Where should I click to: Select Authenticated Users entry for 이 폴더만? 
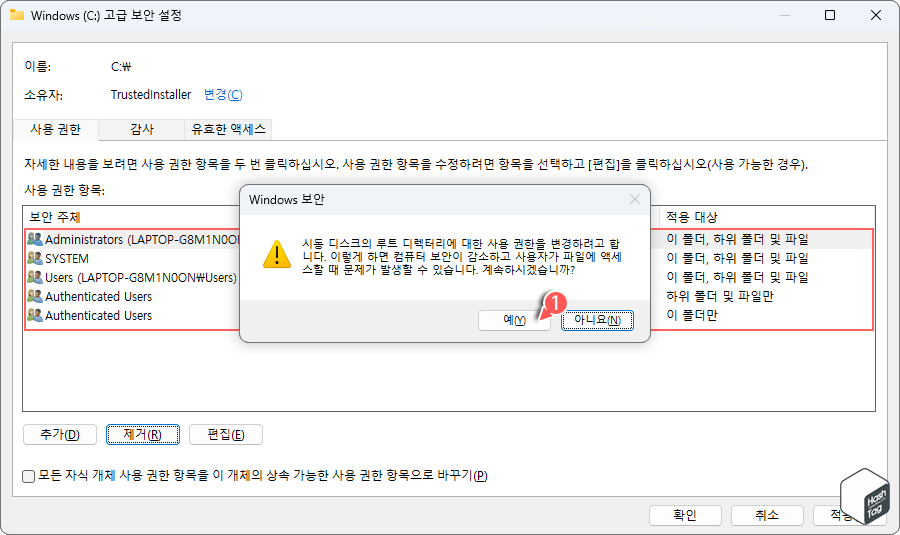(449, 315)
